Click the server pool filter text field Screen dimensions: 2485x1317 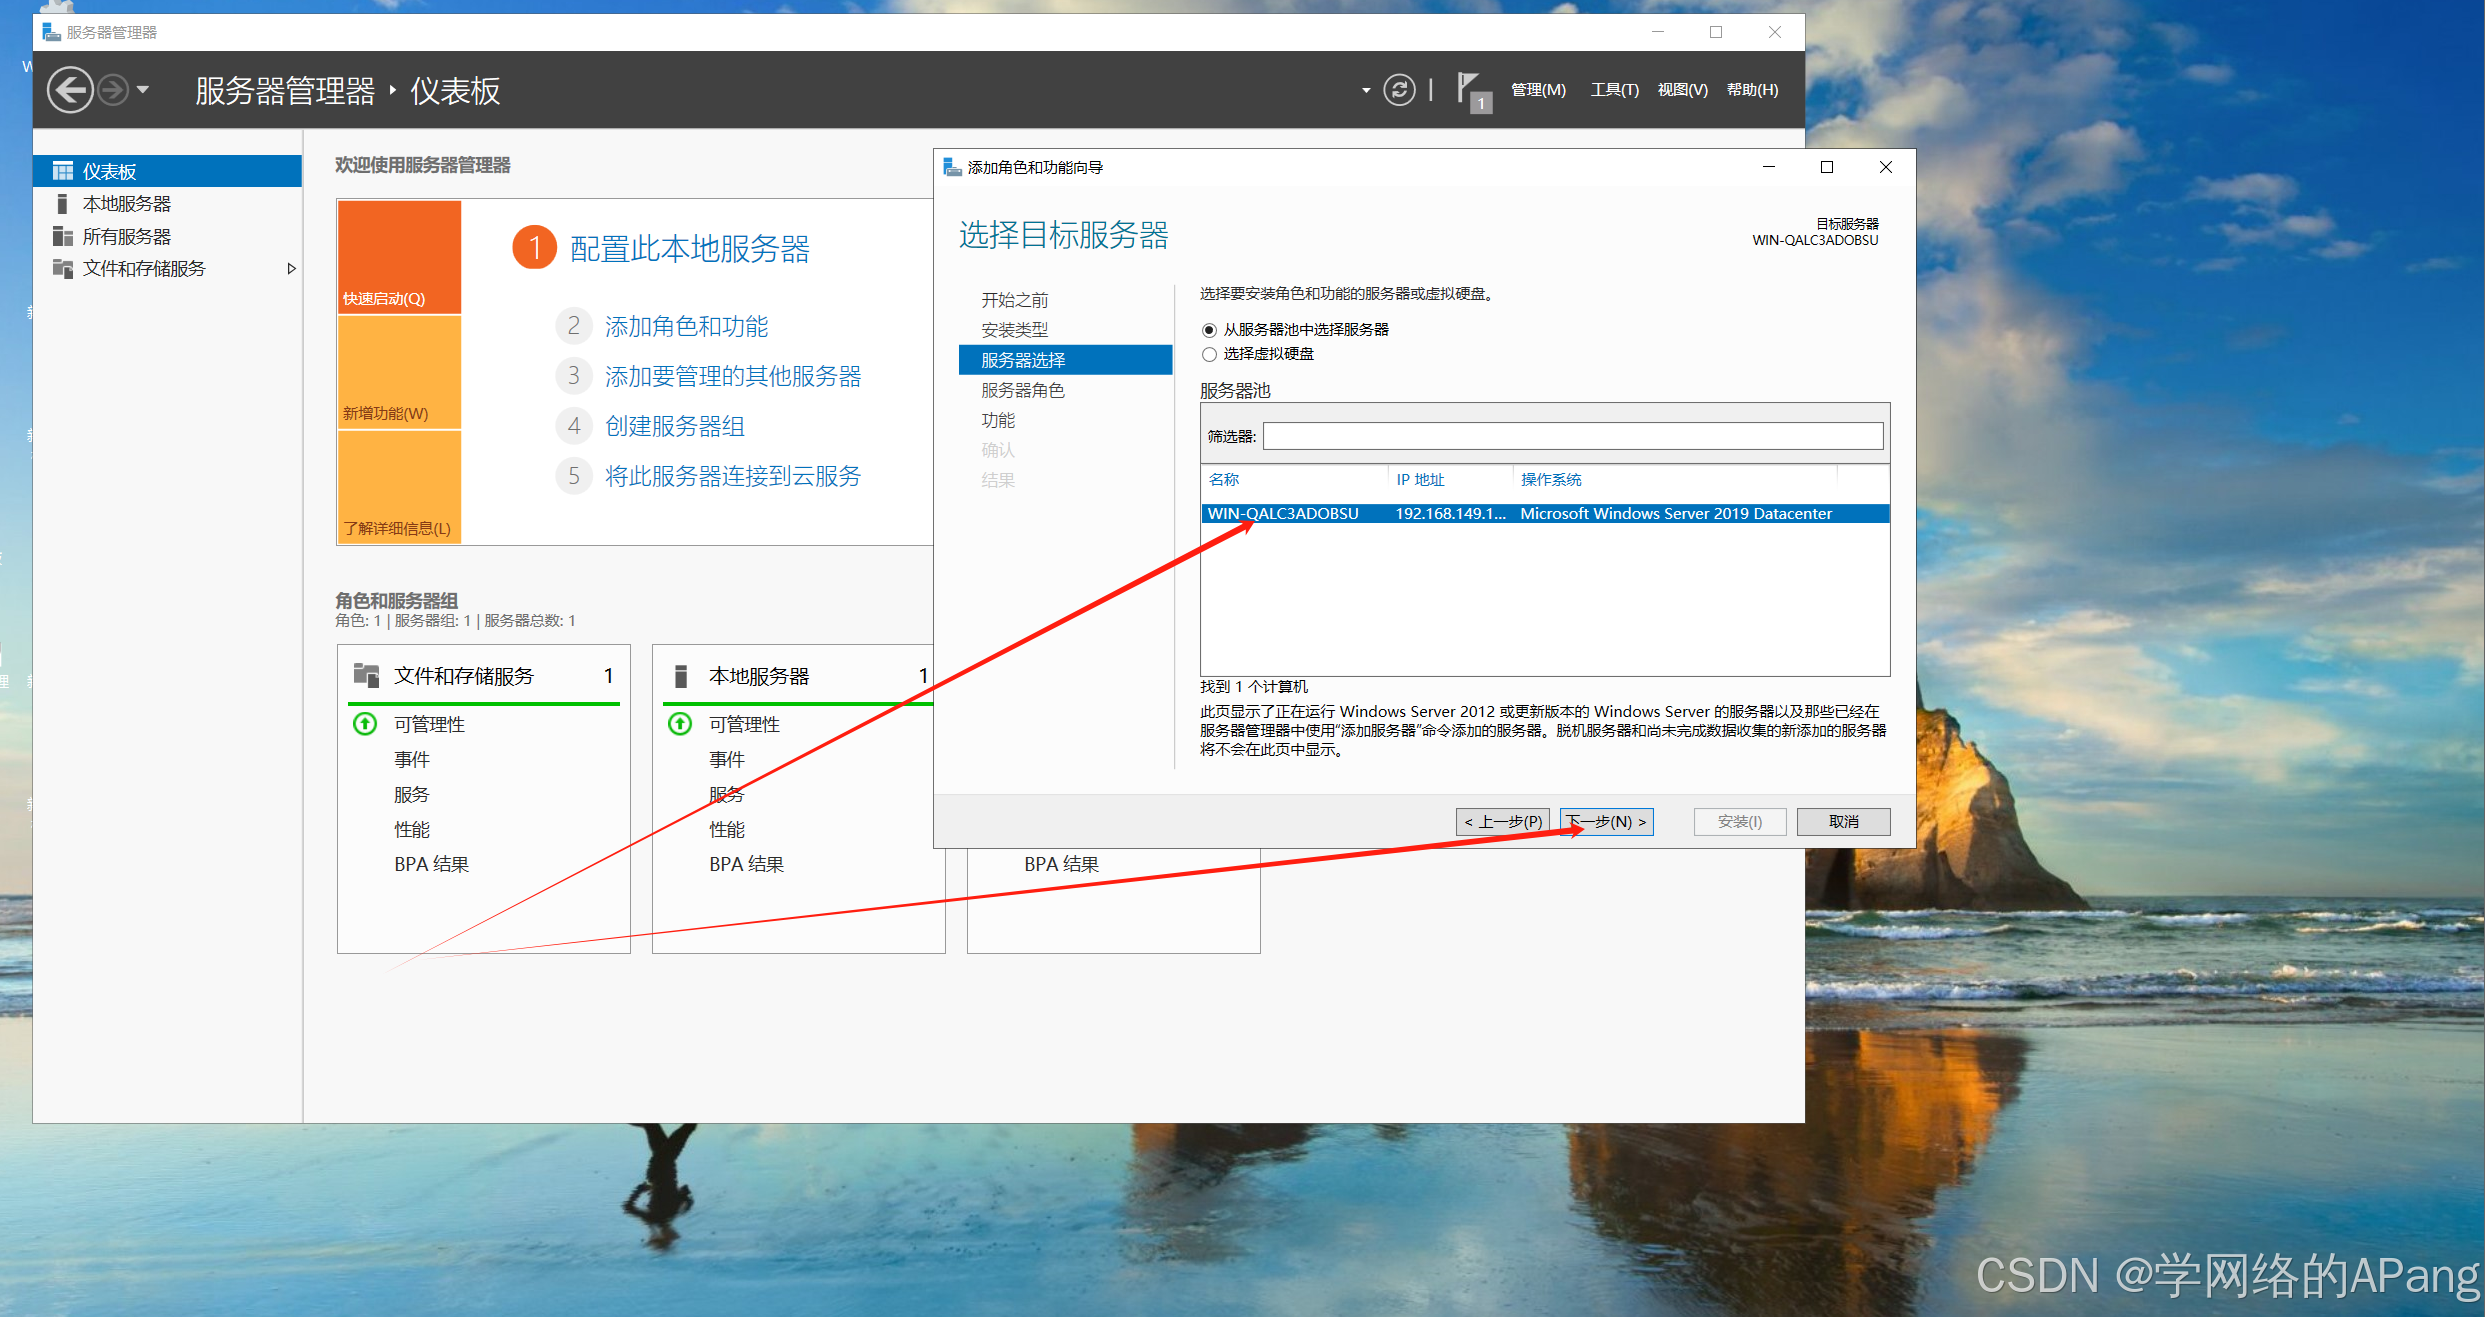click(x=1572, y=436)
